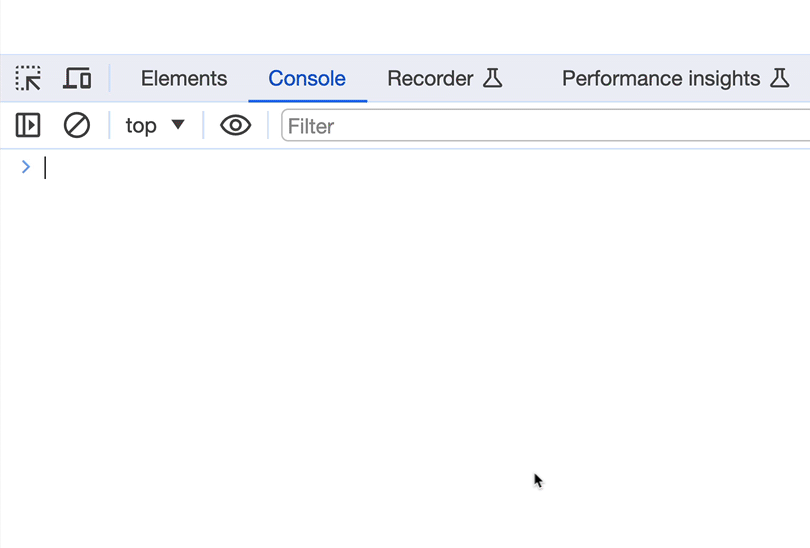Screen dimensions: 810x548
Task: Click the blank page area above DevTools
Action: pos(400,25)
